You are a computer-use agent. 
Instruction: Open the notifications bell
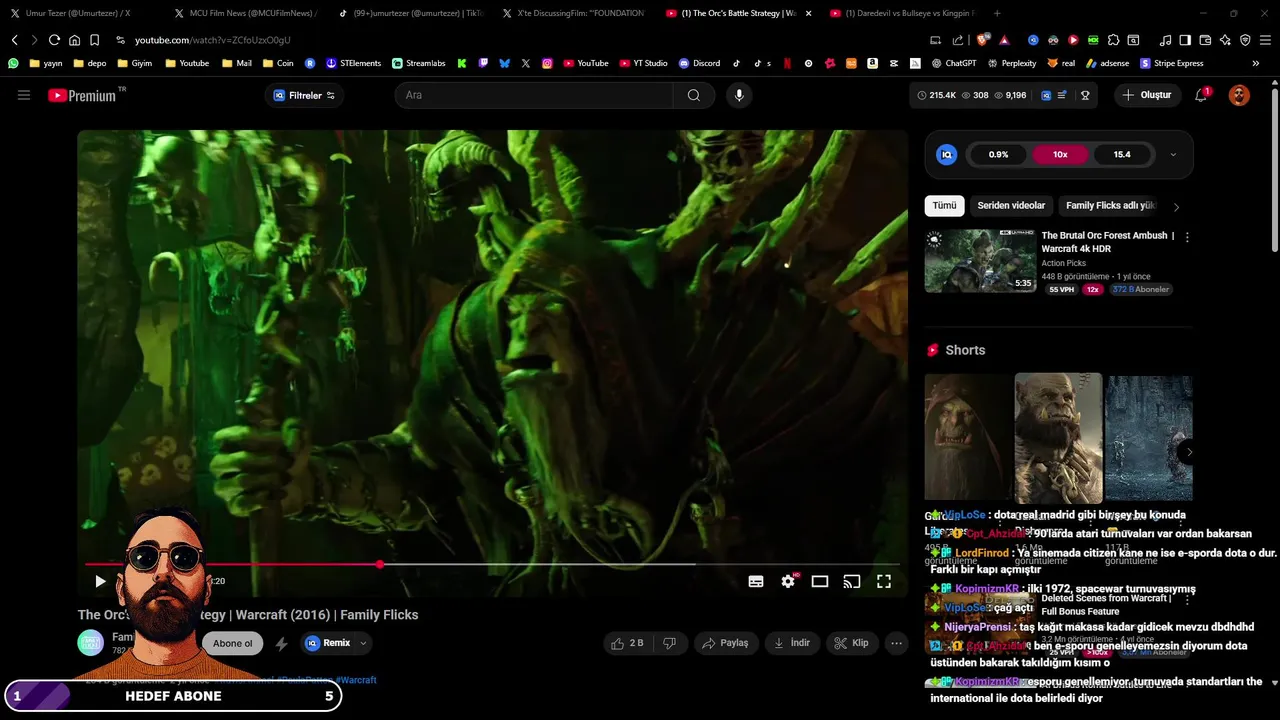point(1201,95)
